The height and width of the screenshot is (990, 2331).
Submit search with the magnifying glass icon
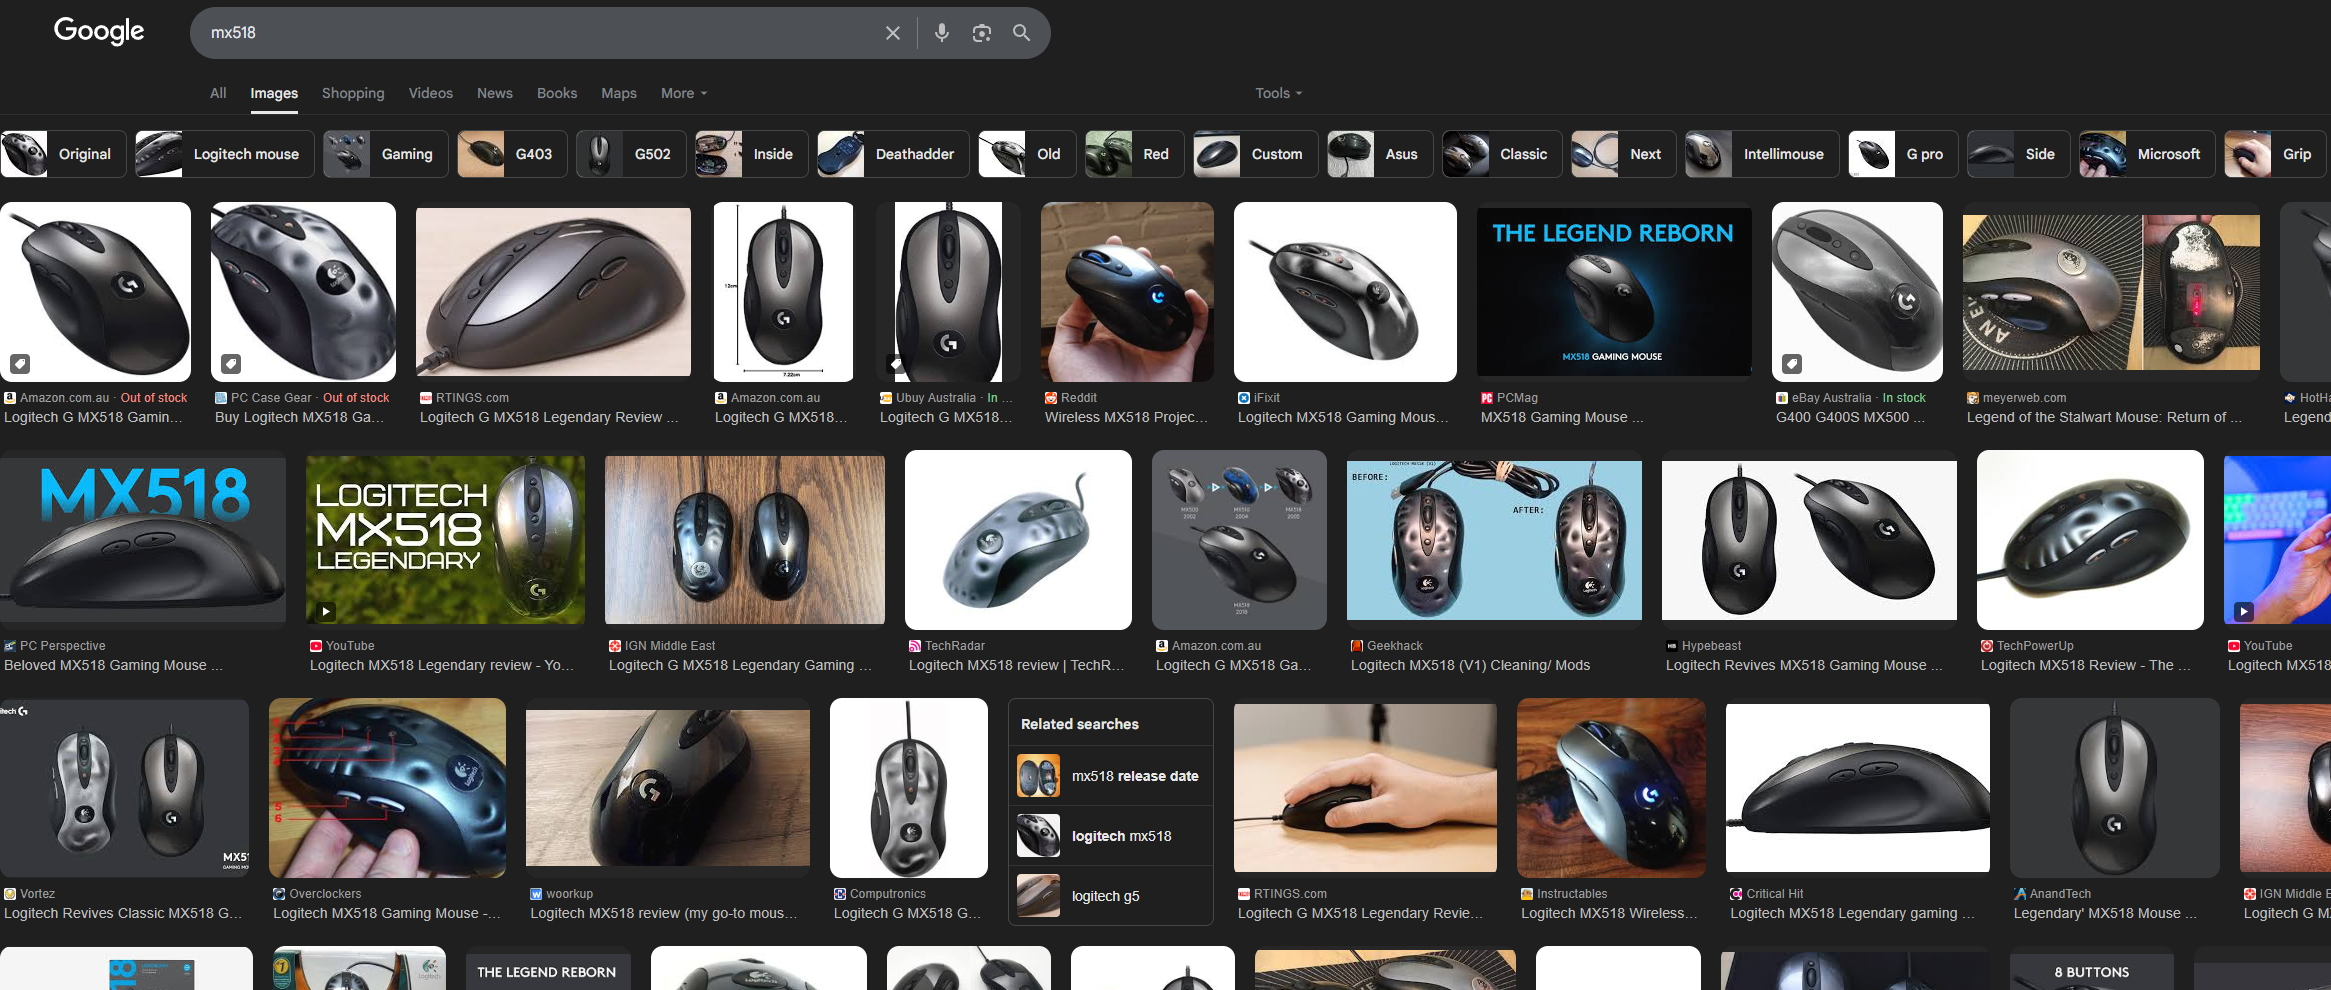[x=1021, y=33]
